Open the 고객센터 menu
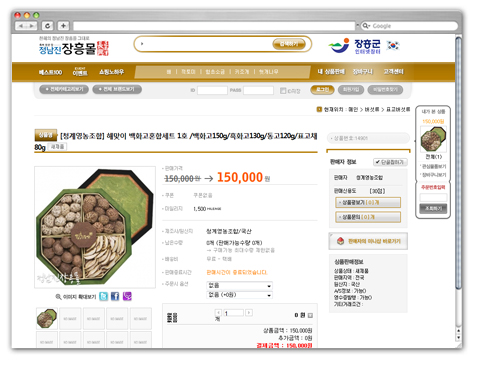Image resolution: width=485 pixels, height=373 pixels. coord(393,72)
